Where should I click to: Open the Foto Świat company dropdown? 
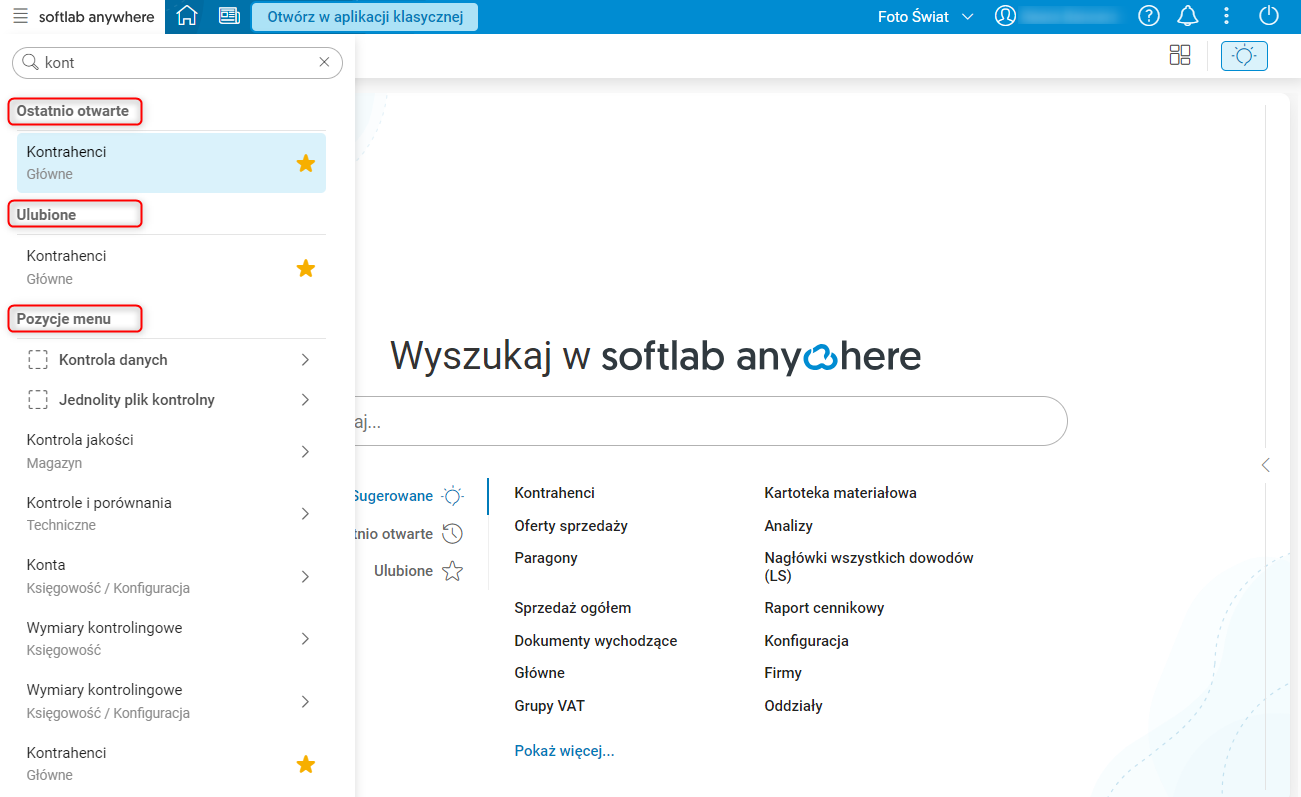(x=925, y=16)
